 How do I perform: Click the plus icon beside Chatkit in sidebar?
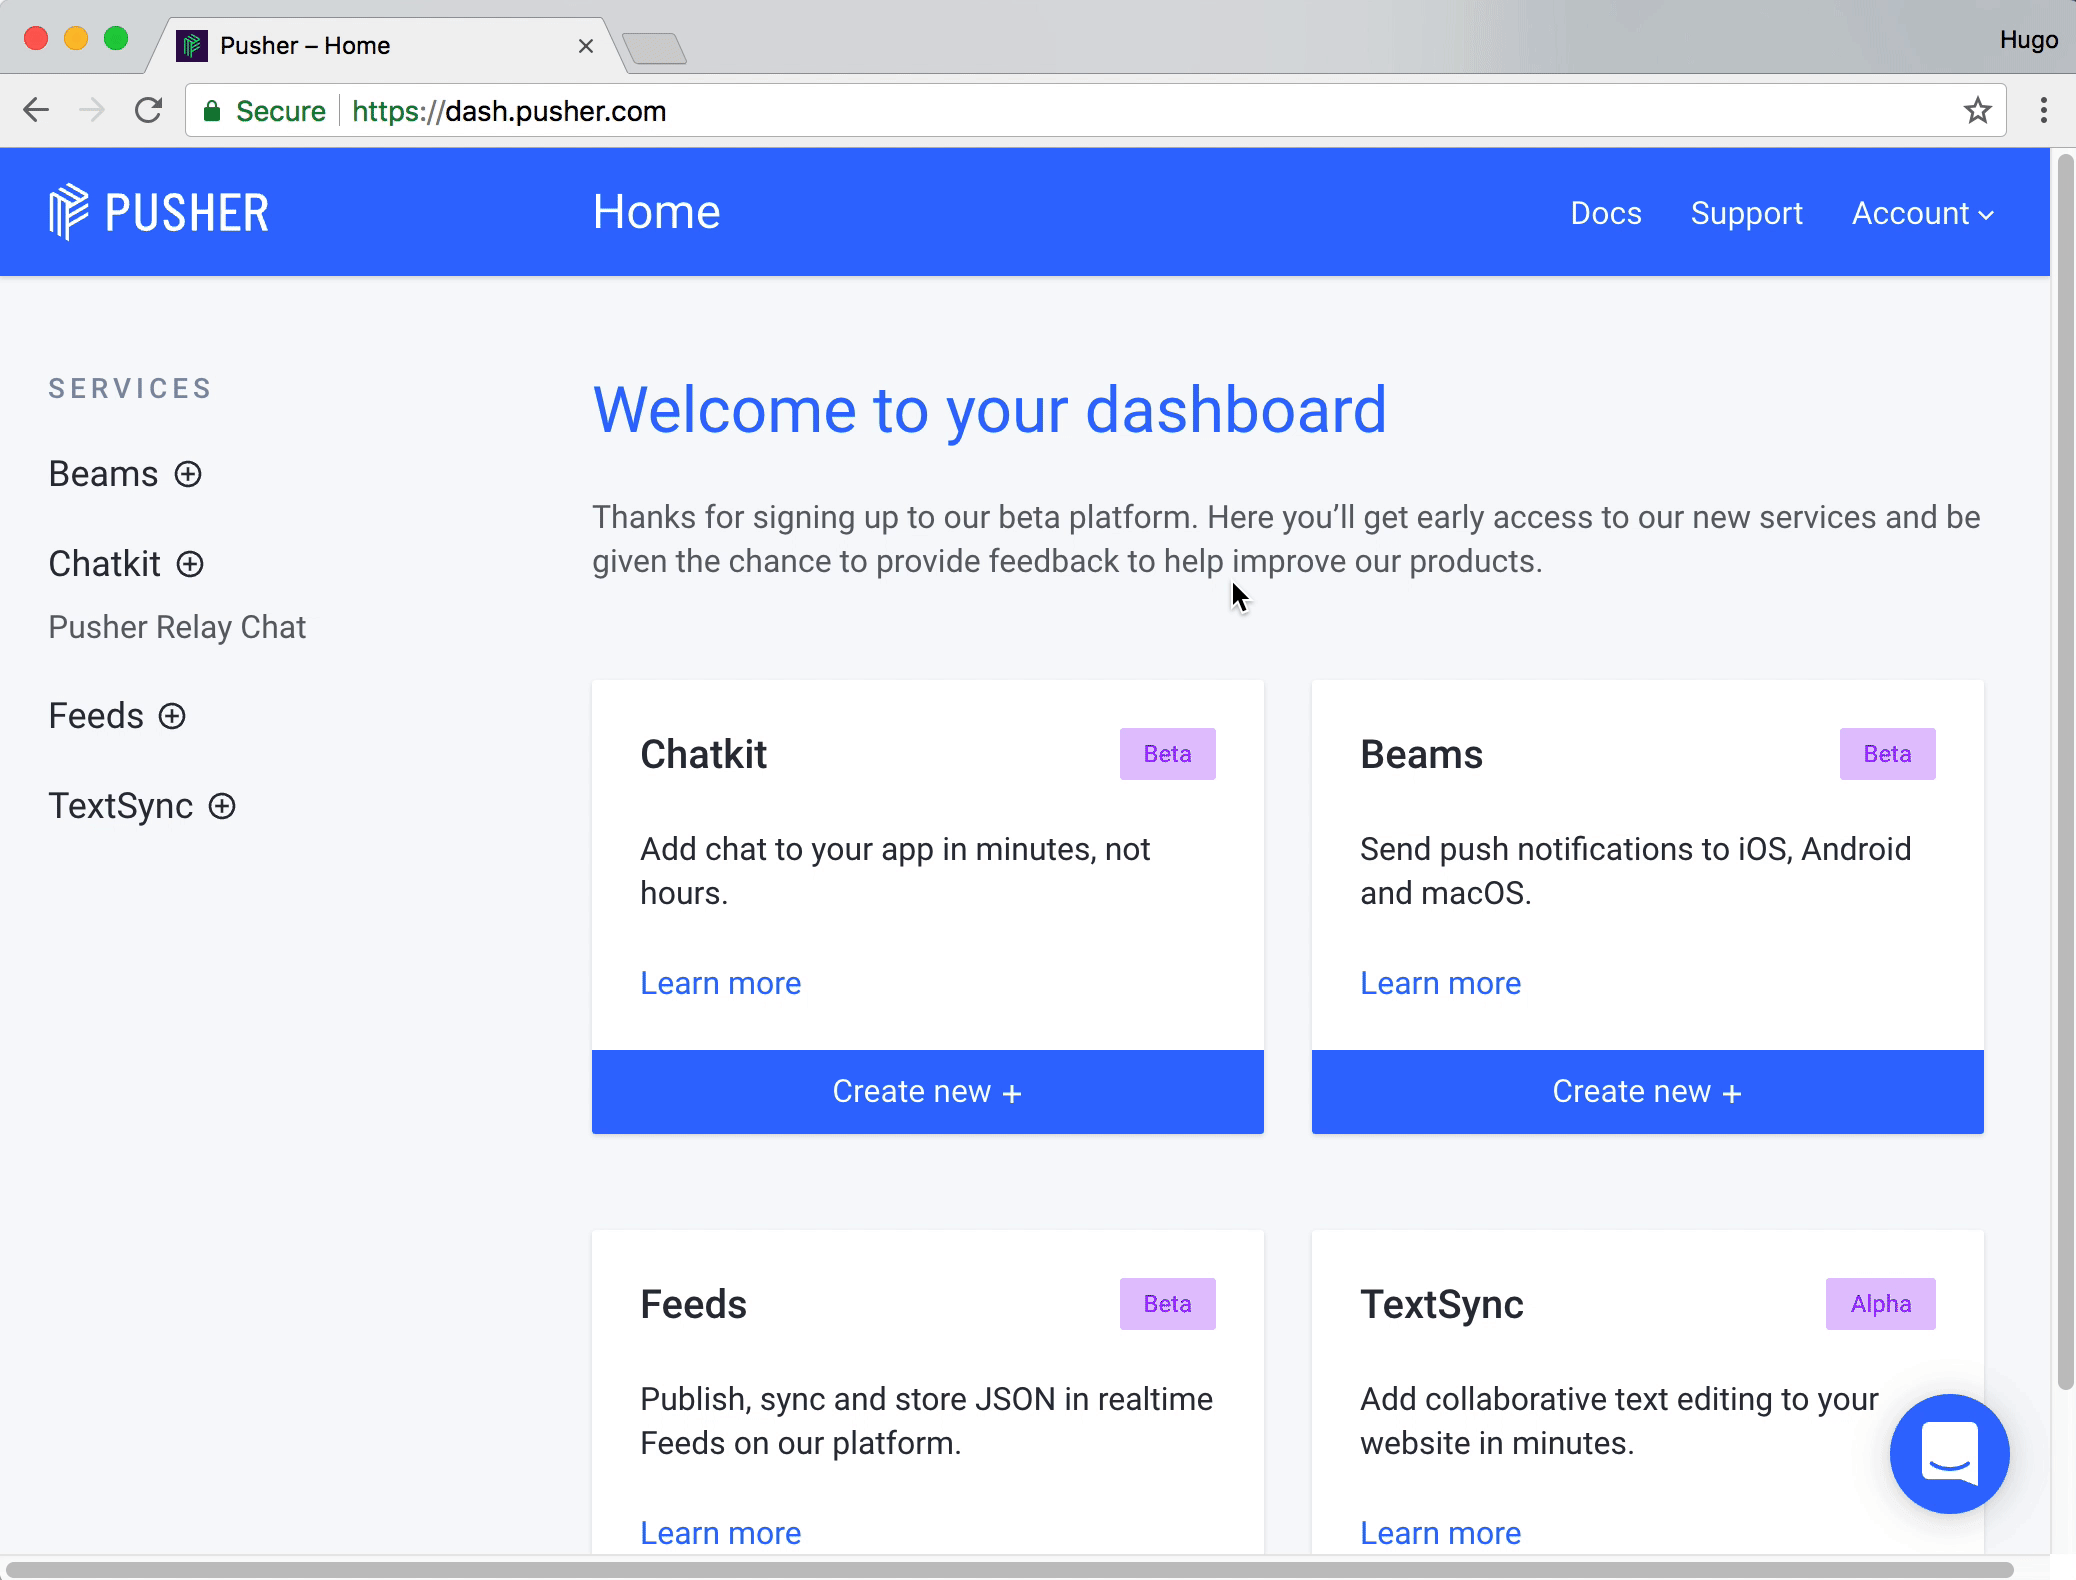point(190,564)
